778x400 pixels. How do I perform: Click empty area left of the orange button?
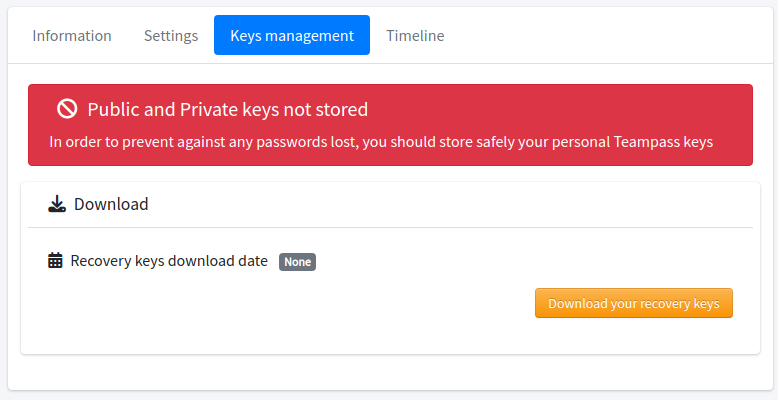pyautogui.click(x=288, y=303)
